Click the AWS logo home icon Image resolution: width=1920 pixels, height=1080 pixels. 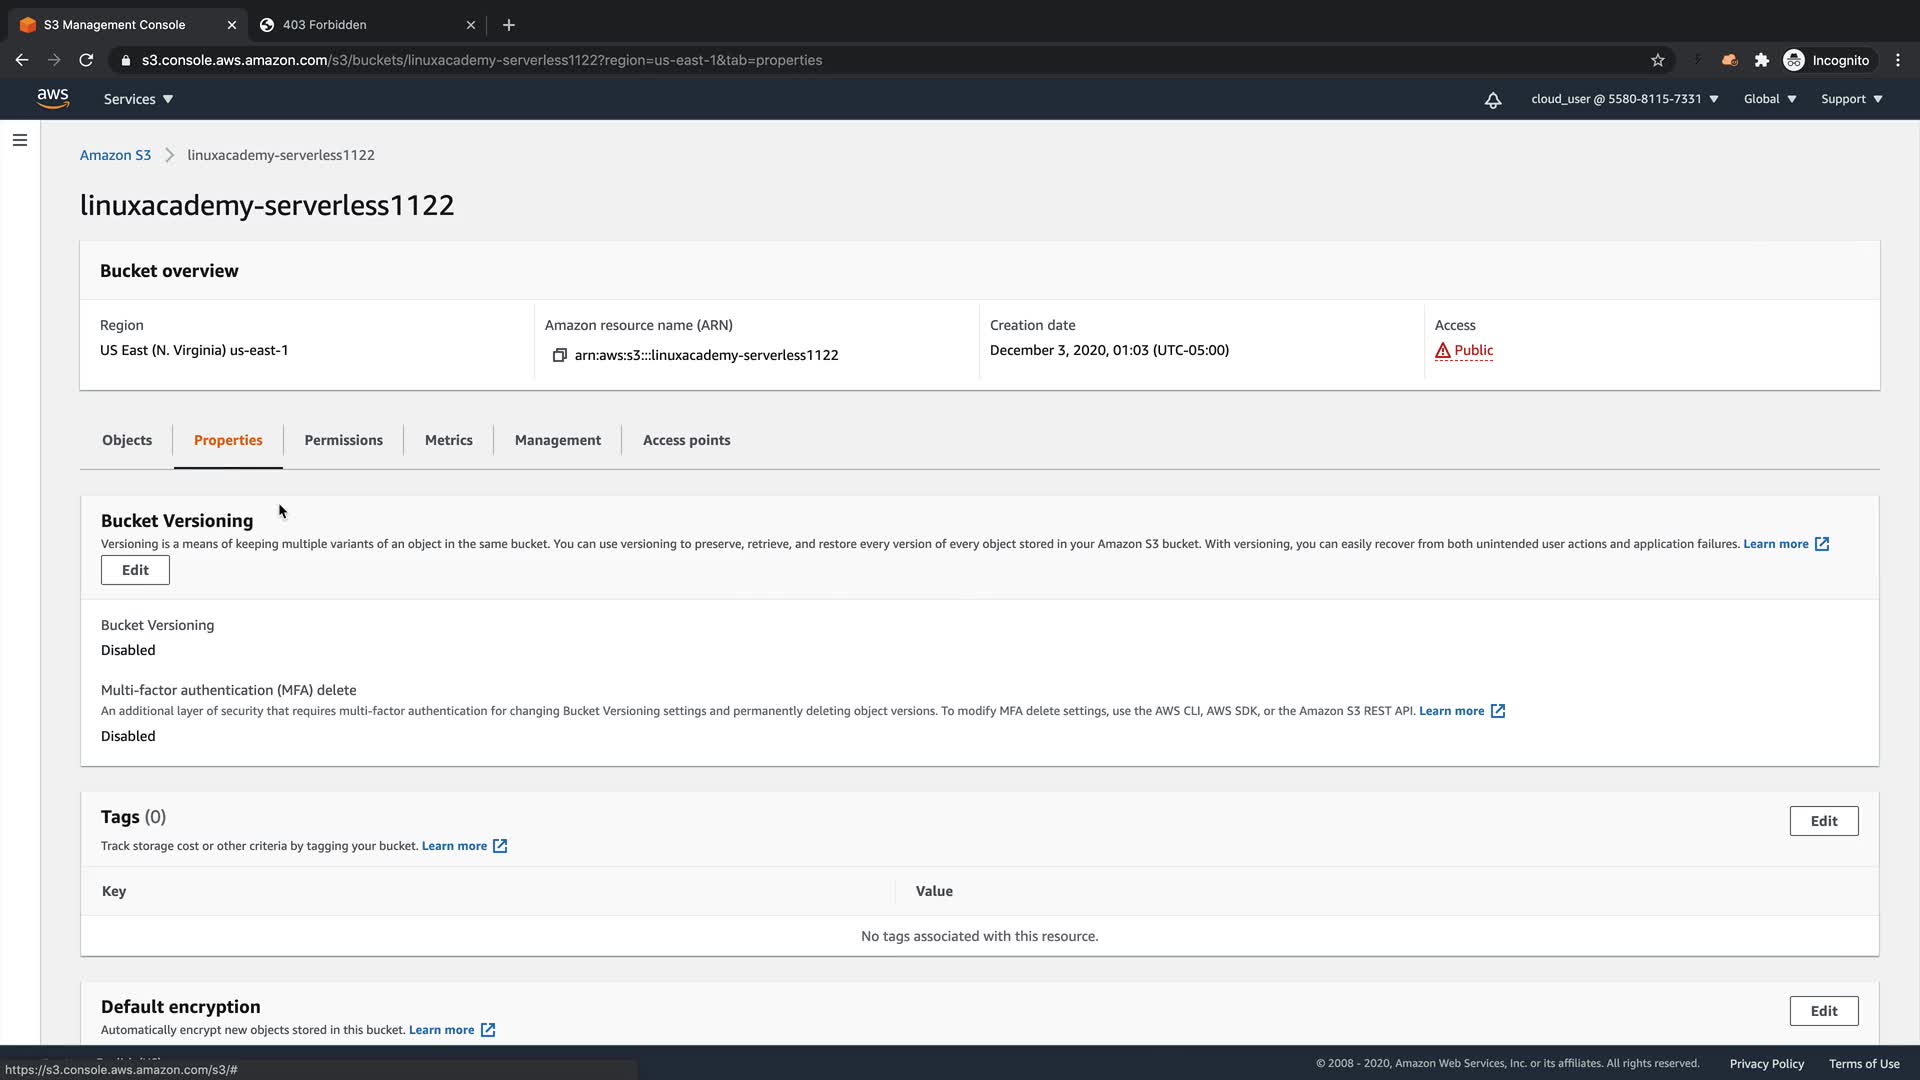click(53, 98)
